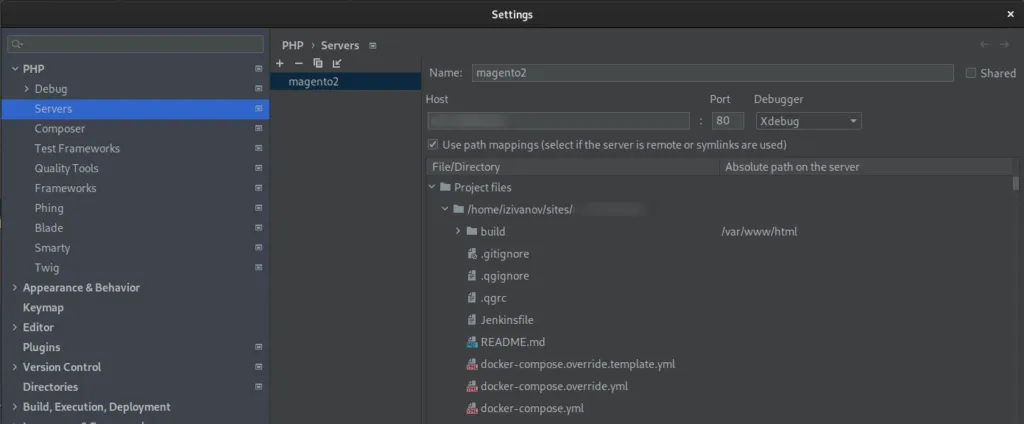Open Test Frameworks settings page

[77, 148]
